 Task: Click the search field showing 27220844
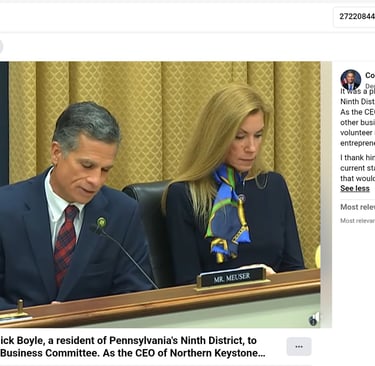[x=354, y=17]
